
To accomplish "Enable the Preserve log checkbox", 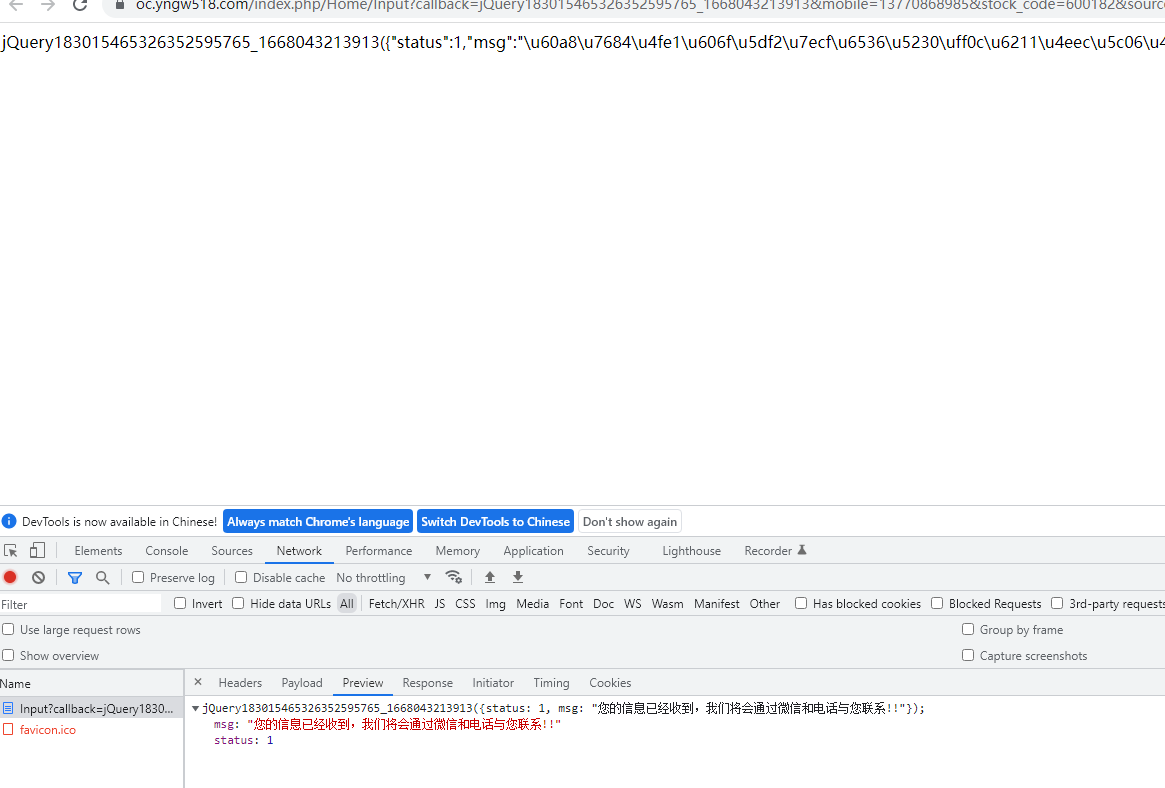I will [139, 577].
